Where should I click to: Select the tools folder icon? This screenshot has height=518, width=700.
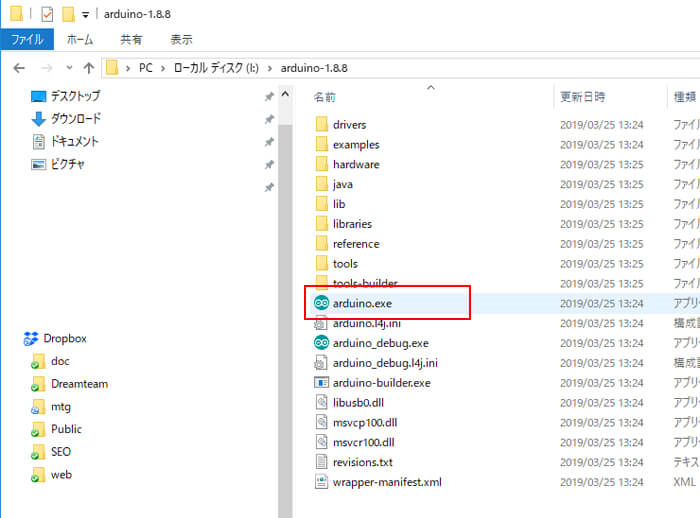pos(321,263)
